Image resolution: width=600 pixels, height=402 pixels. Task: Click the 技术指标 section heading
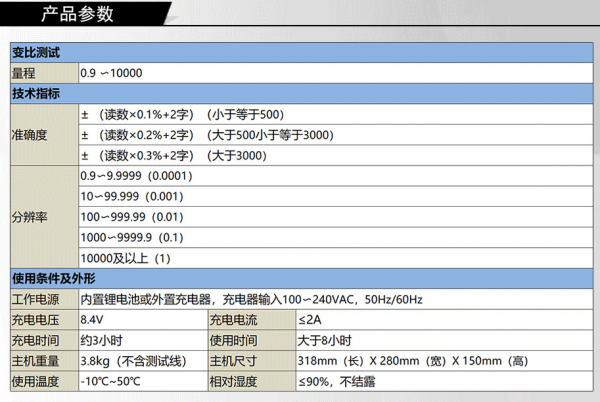click(x=36, y=93)
